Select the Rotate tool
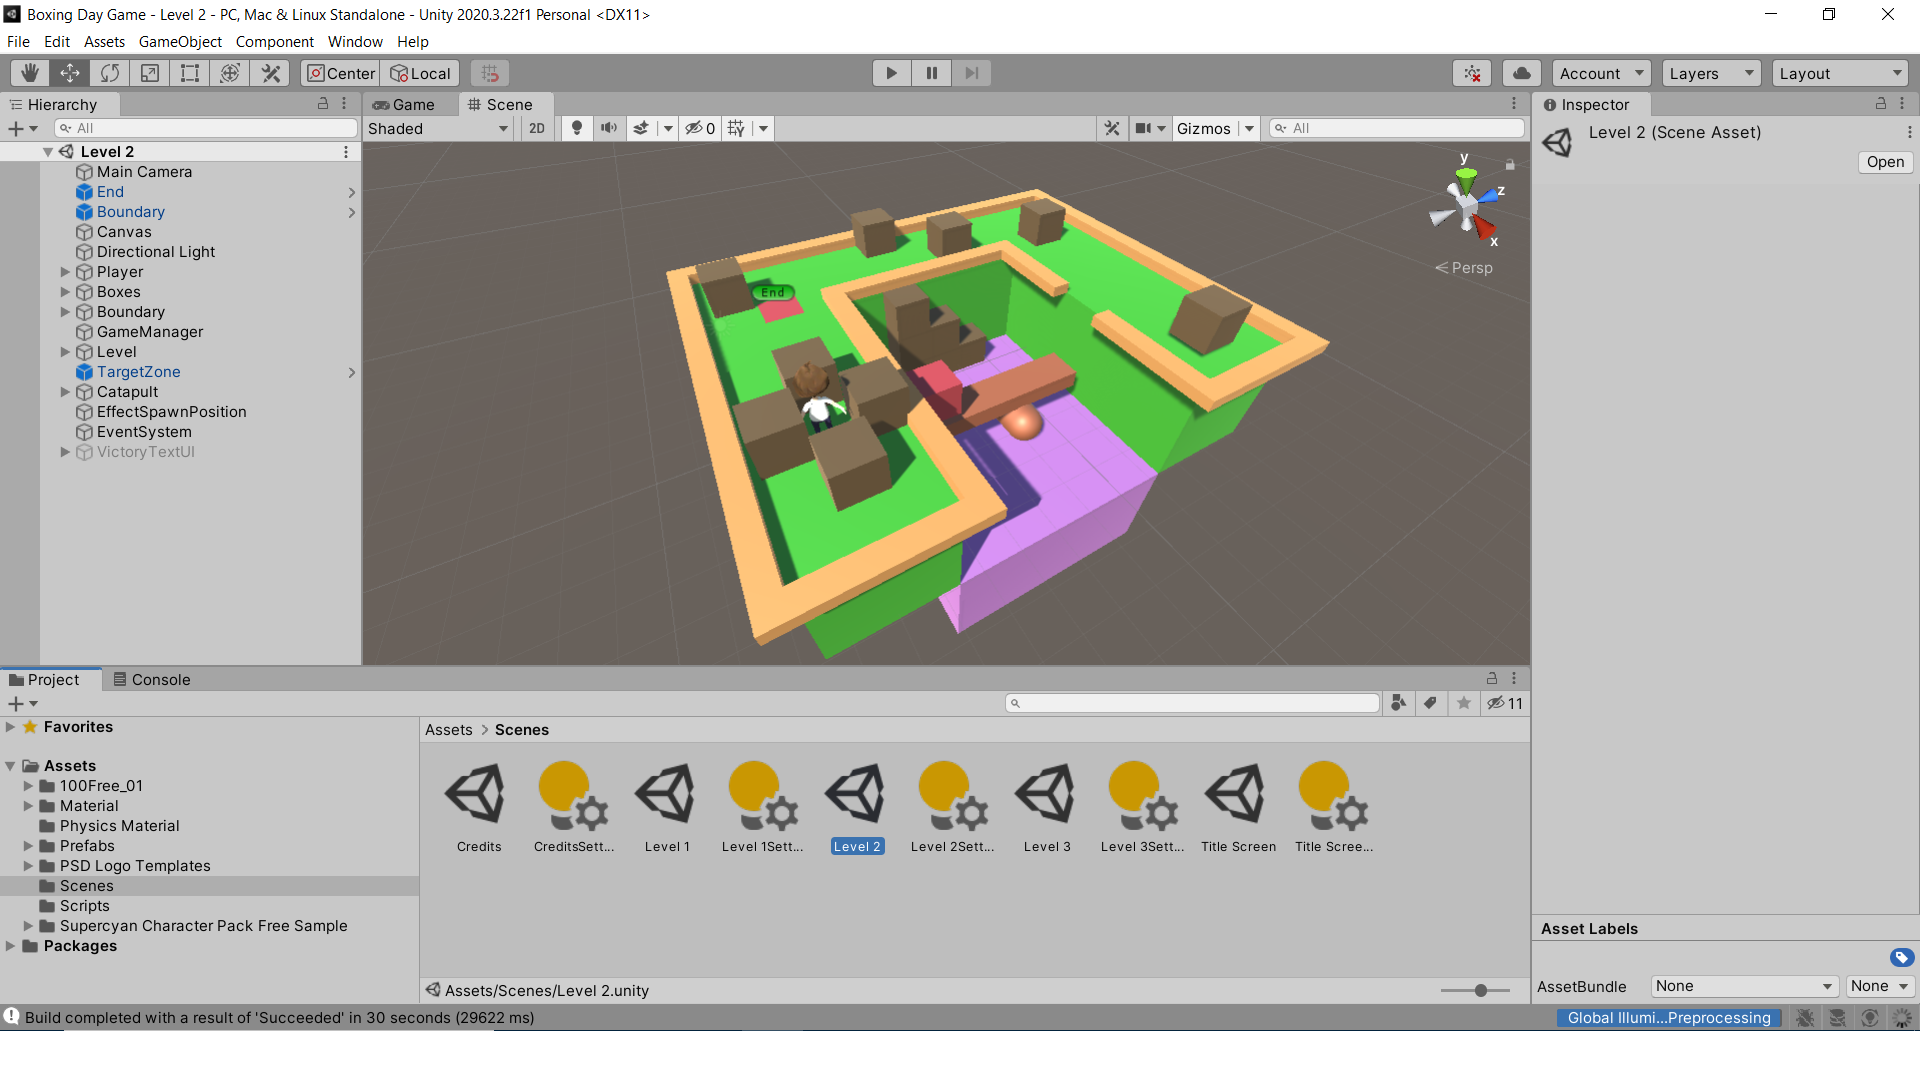The image size is (1920, 1080). 109,72
